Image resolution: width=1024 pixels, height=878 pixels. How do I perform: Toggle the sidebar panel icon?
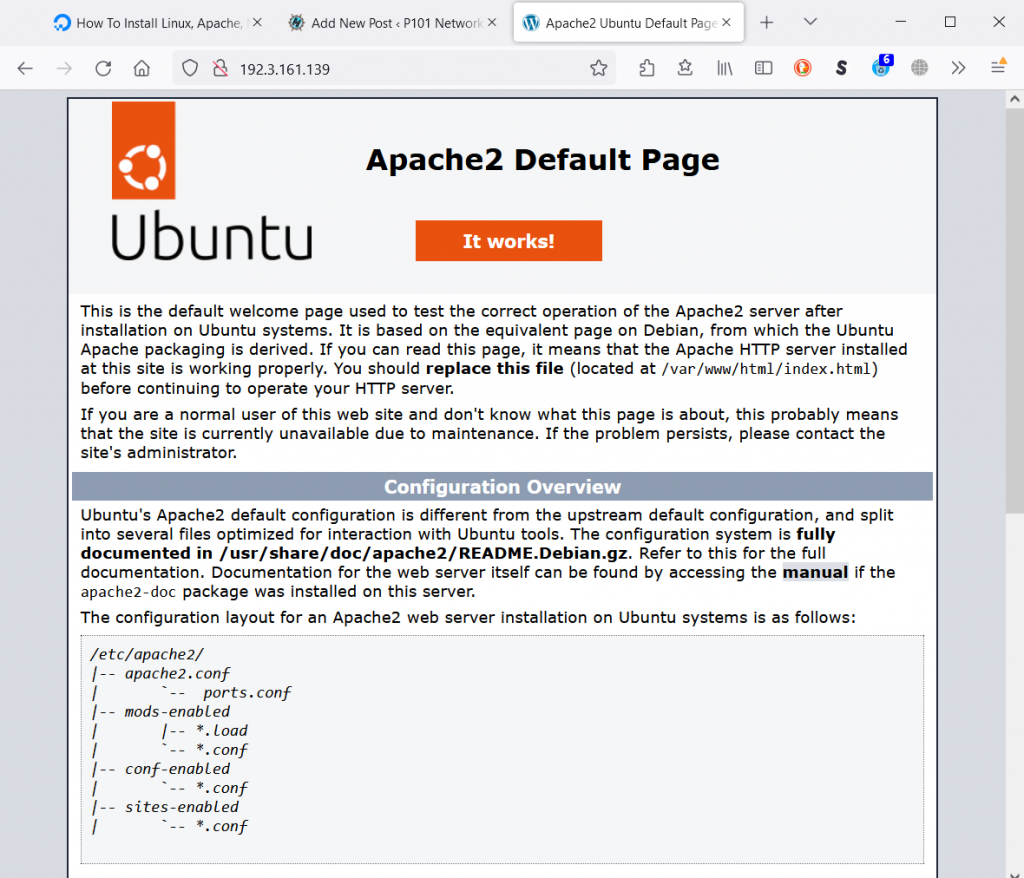coord(763,68)
